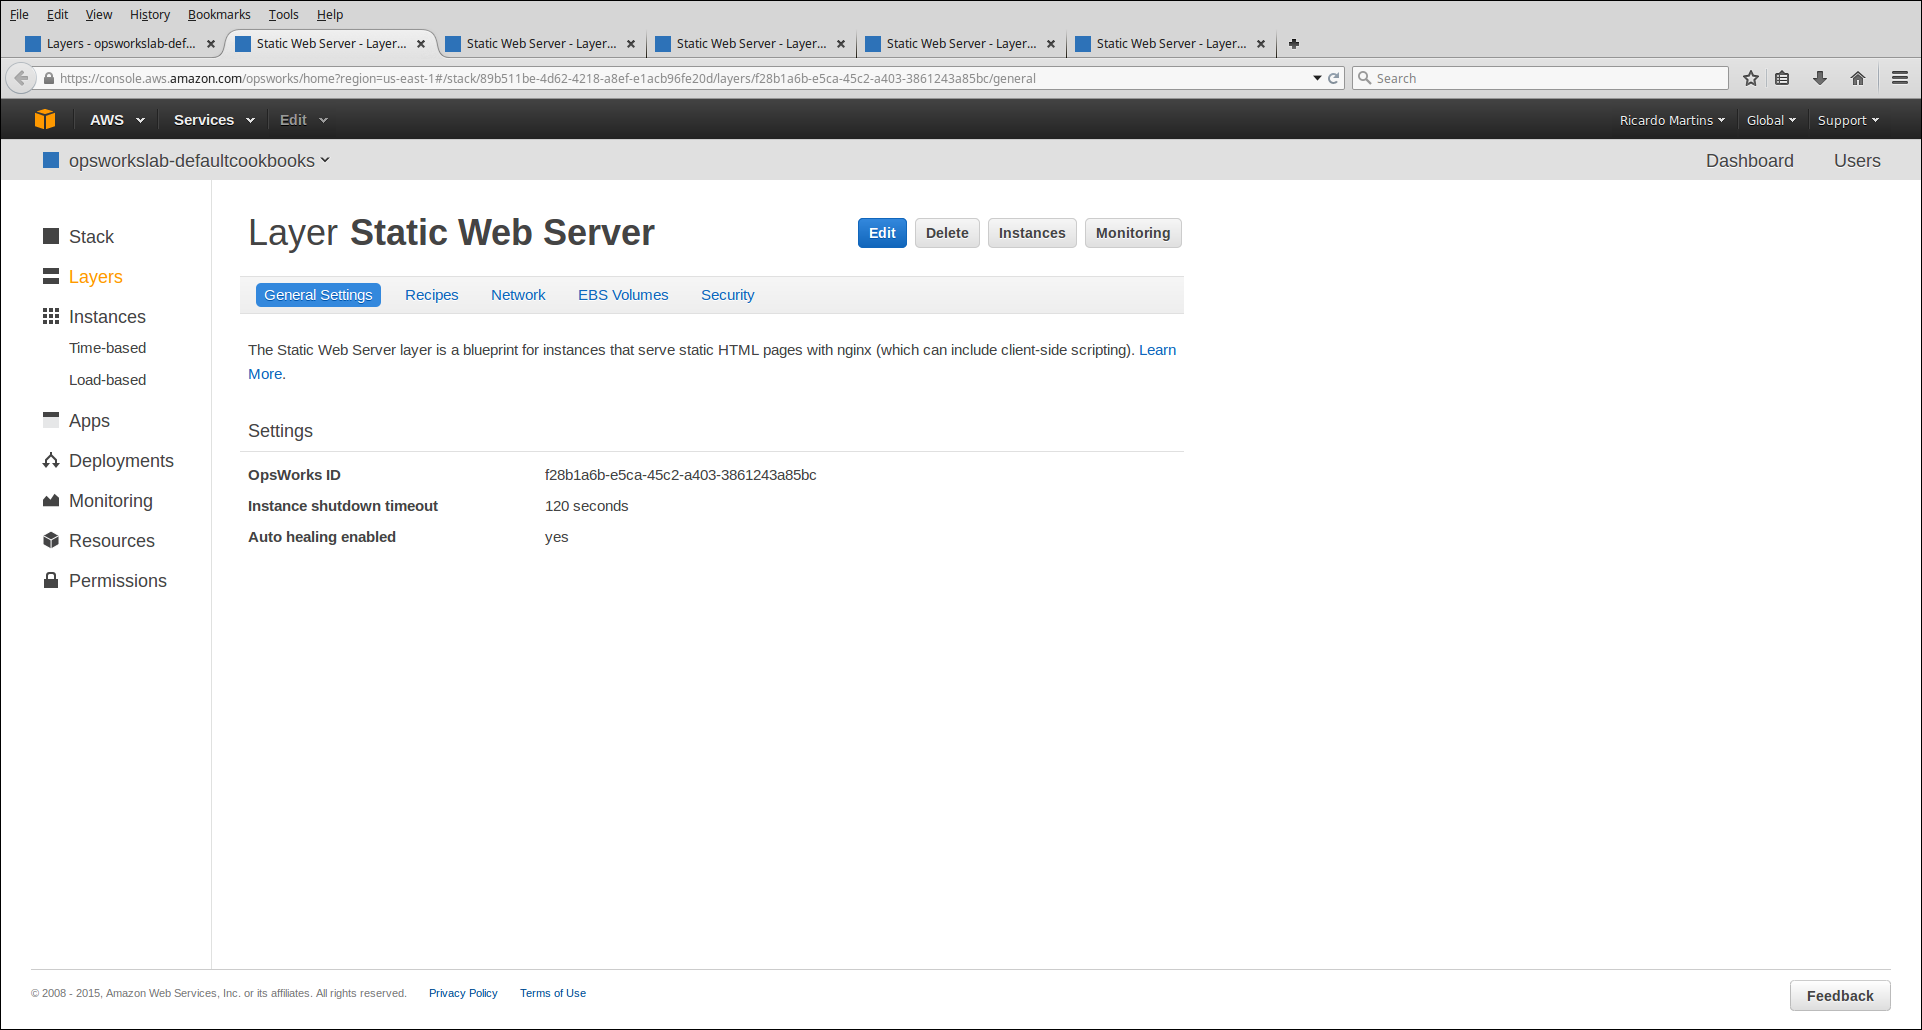Open the EBS Volumes tab
This screenshot has width=1922, height=1030.
[623, 295]
